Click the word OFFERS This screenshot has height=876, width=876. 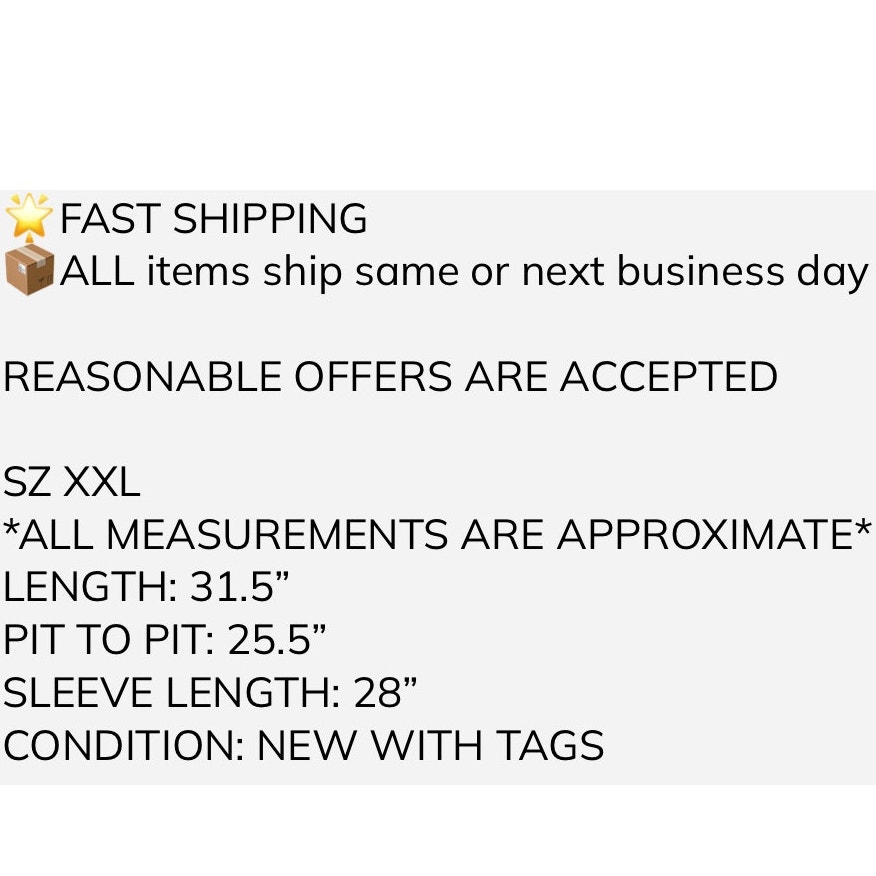pos(373,376)
